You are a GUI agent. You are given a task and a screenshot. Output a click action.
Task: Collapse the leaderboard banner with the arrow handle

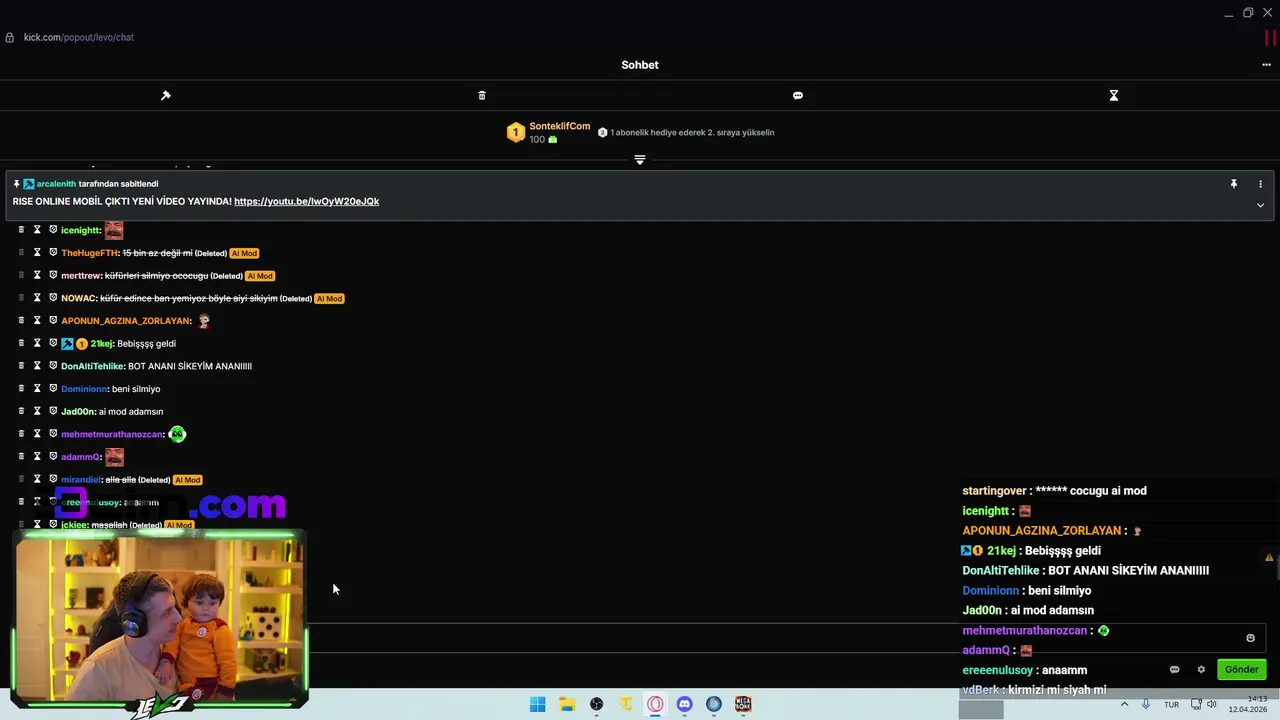pos(640,160)
